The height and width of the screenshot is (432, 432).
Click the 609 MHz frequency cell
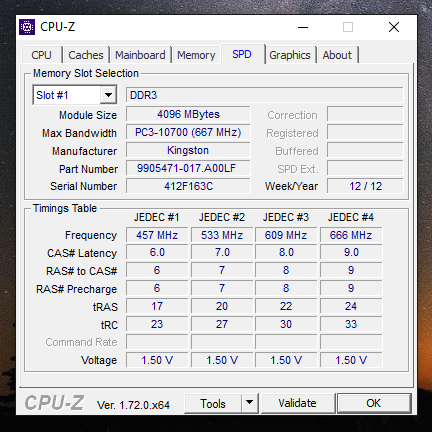(x=286, y=235)
